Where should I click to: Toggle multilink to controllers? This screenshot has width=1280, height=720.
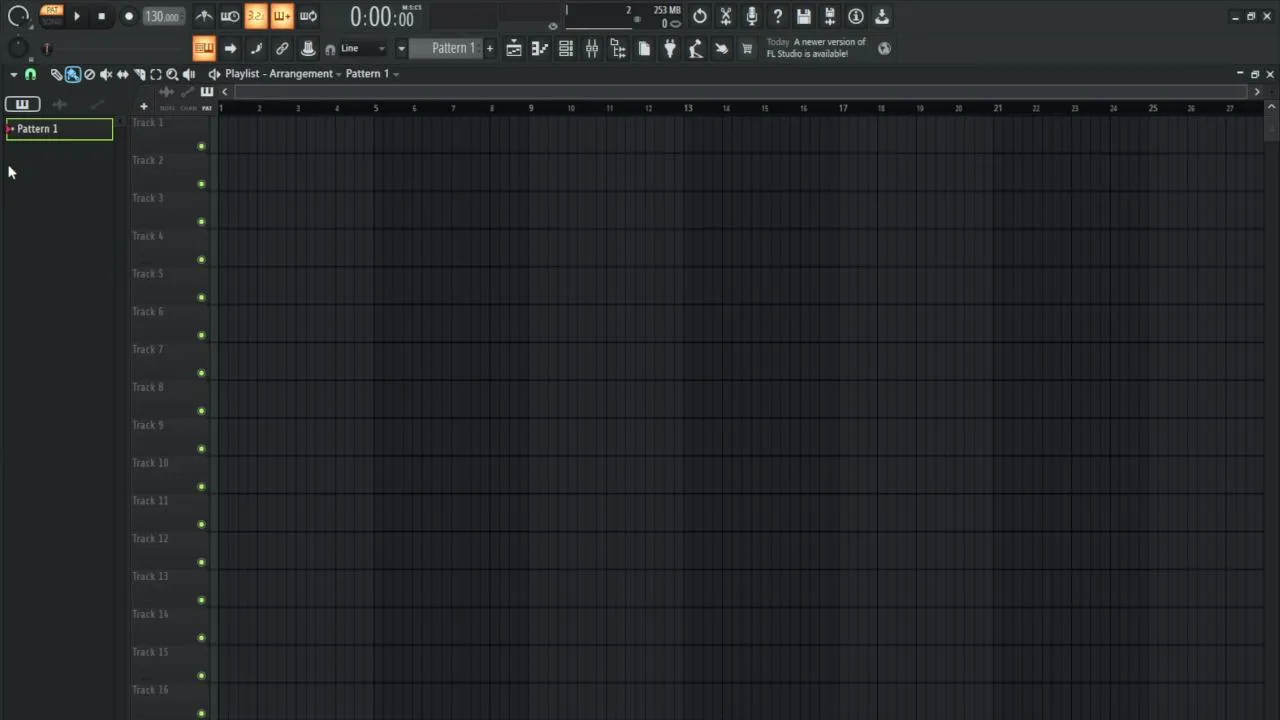tap(282, 48)
